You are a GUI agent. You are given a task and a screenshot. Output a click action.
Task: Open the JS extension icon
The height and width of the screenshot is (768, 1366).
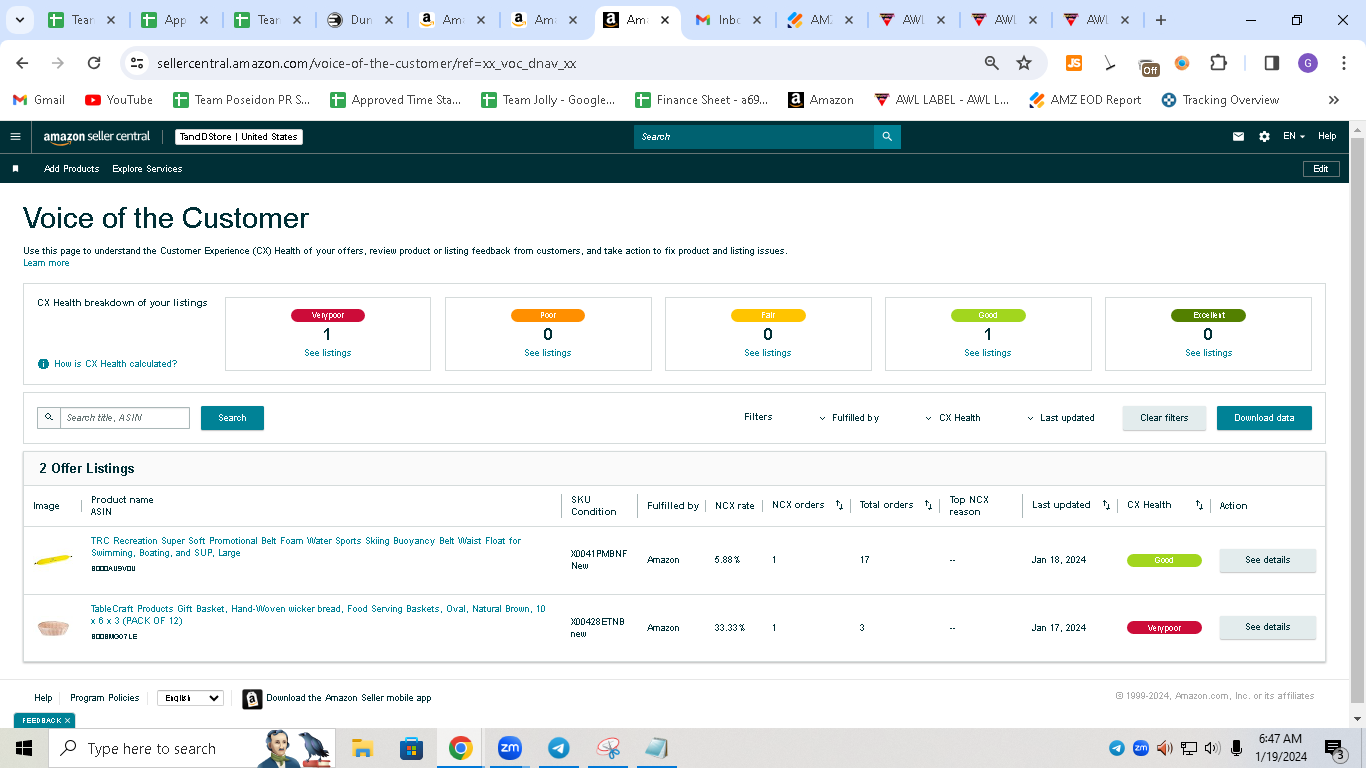(x=1074, y=63)
